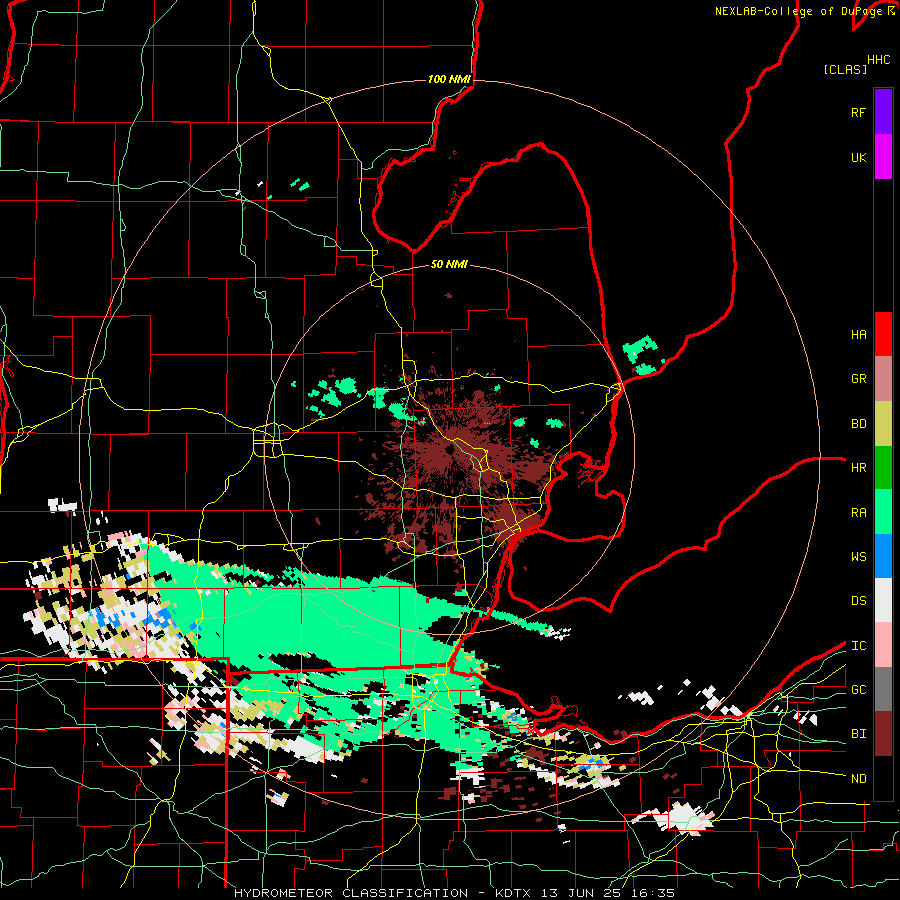Image resolution: width=900 pixels, height=900 pixels.
Task: Pick the HR dark green legend swatch
Action: [x=883, y=468]
